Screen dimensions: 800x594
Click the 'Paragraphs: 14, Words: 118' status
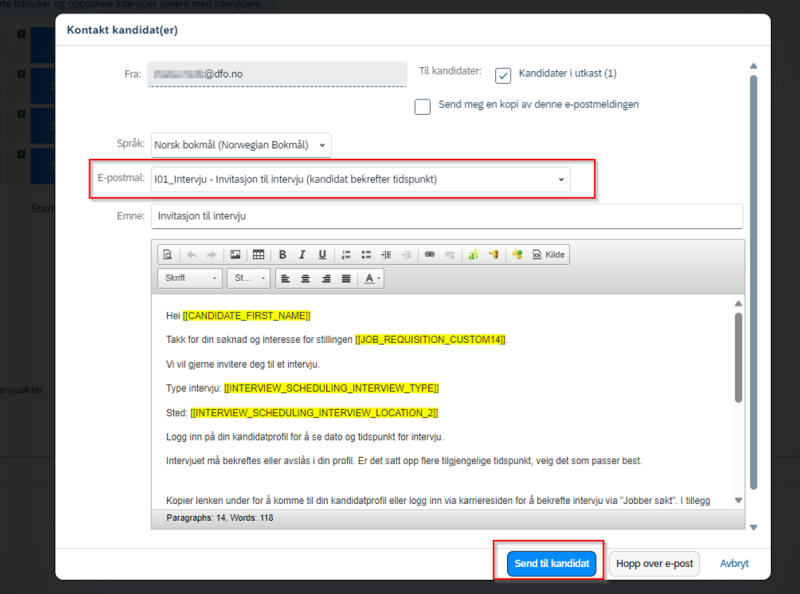point(219,518)
